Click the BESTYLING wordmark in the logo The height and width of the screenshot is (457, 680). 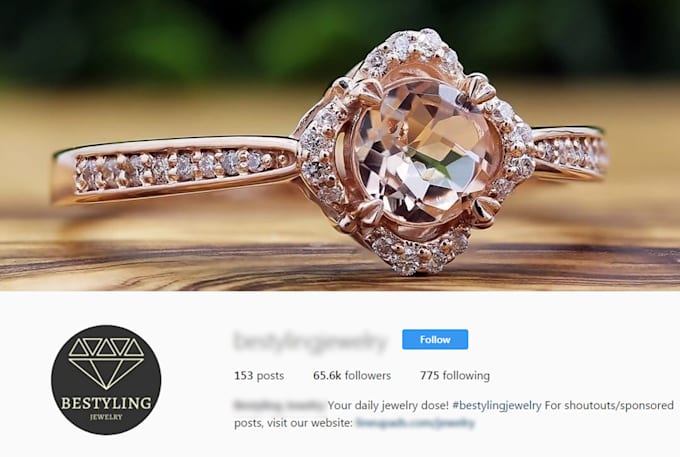tap(106, 403)
